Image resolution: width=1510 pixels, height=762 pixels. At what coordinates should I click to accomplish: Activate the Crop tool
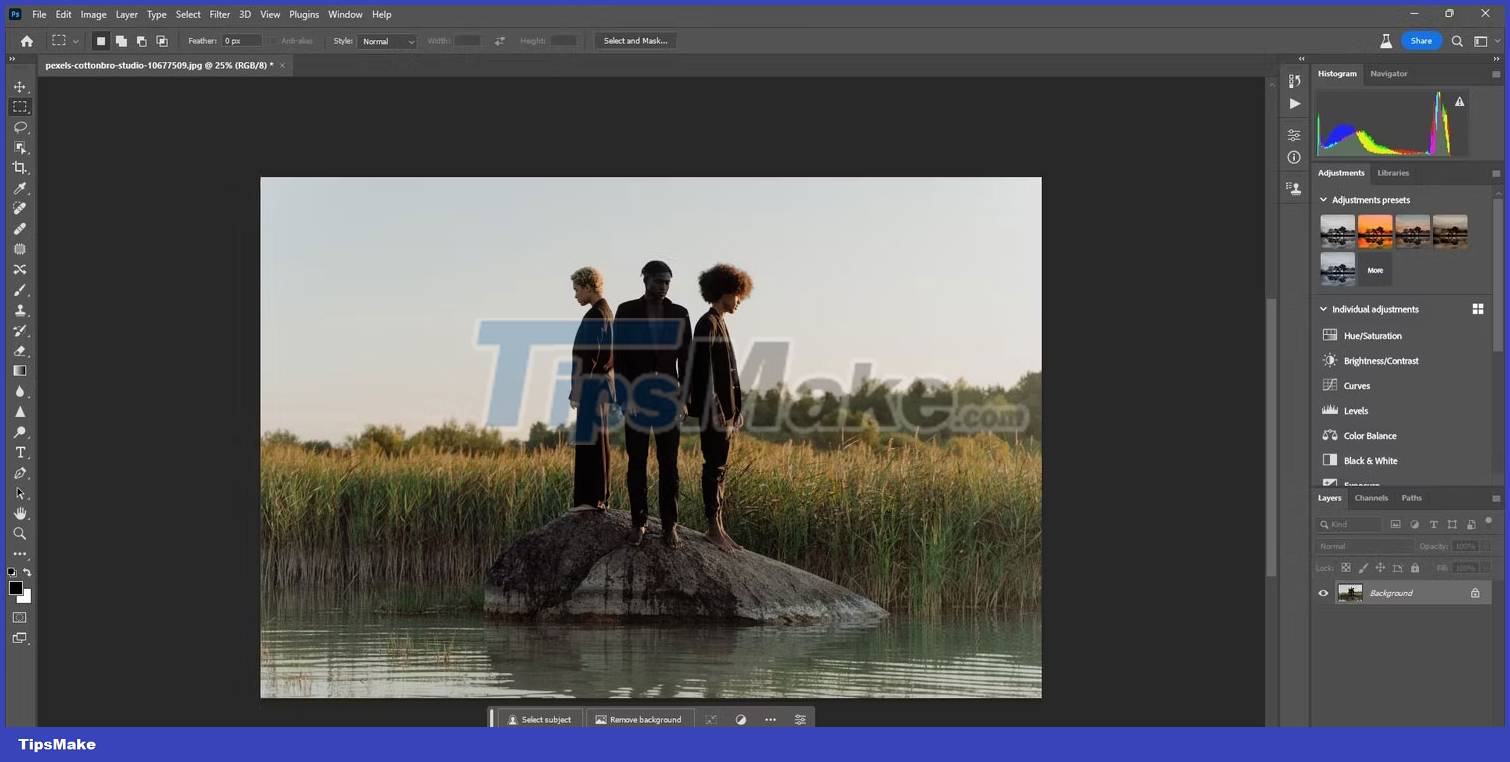[20, 167]
